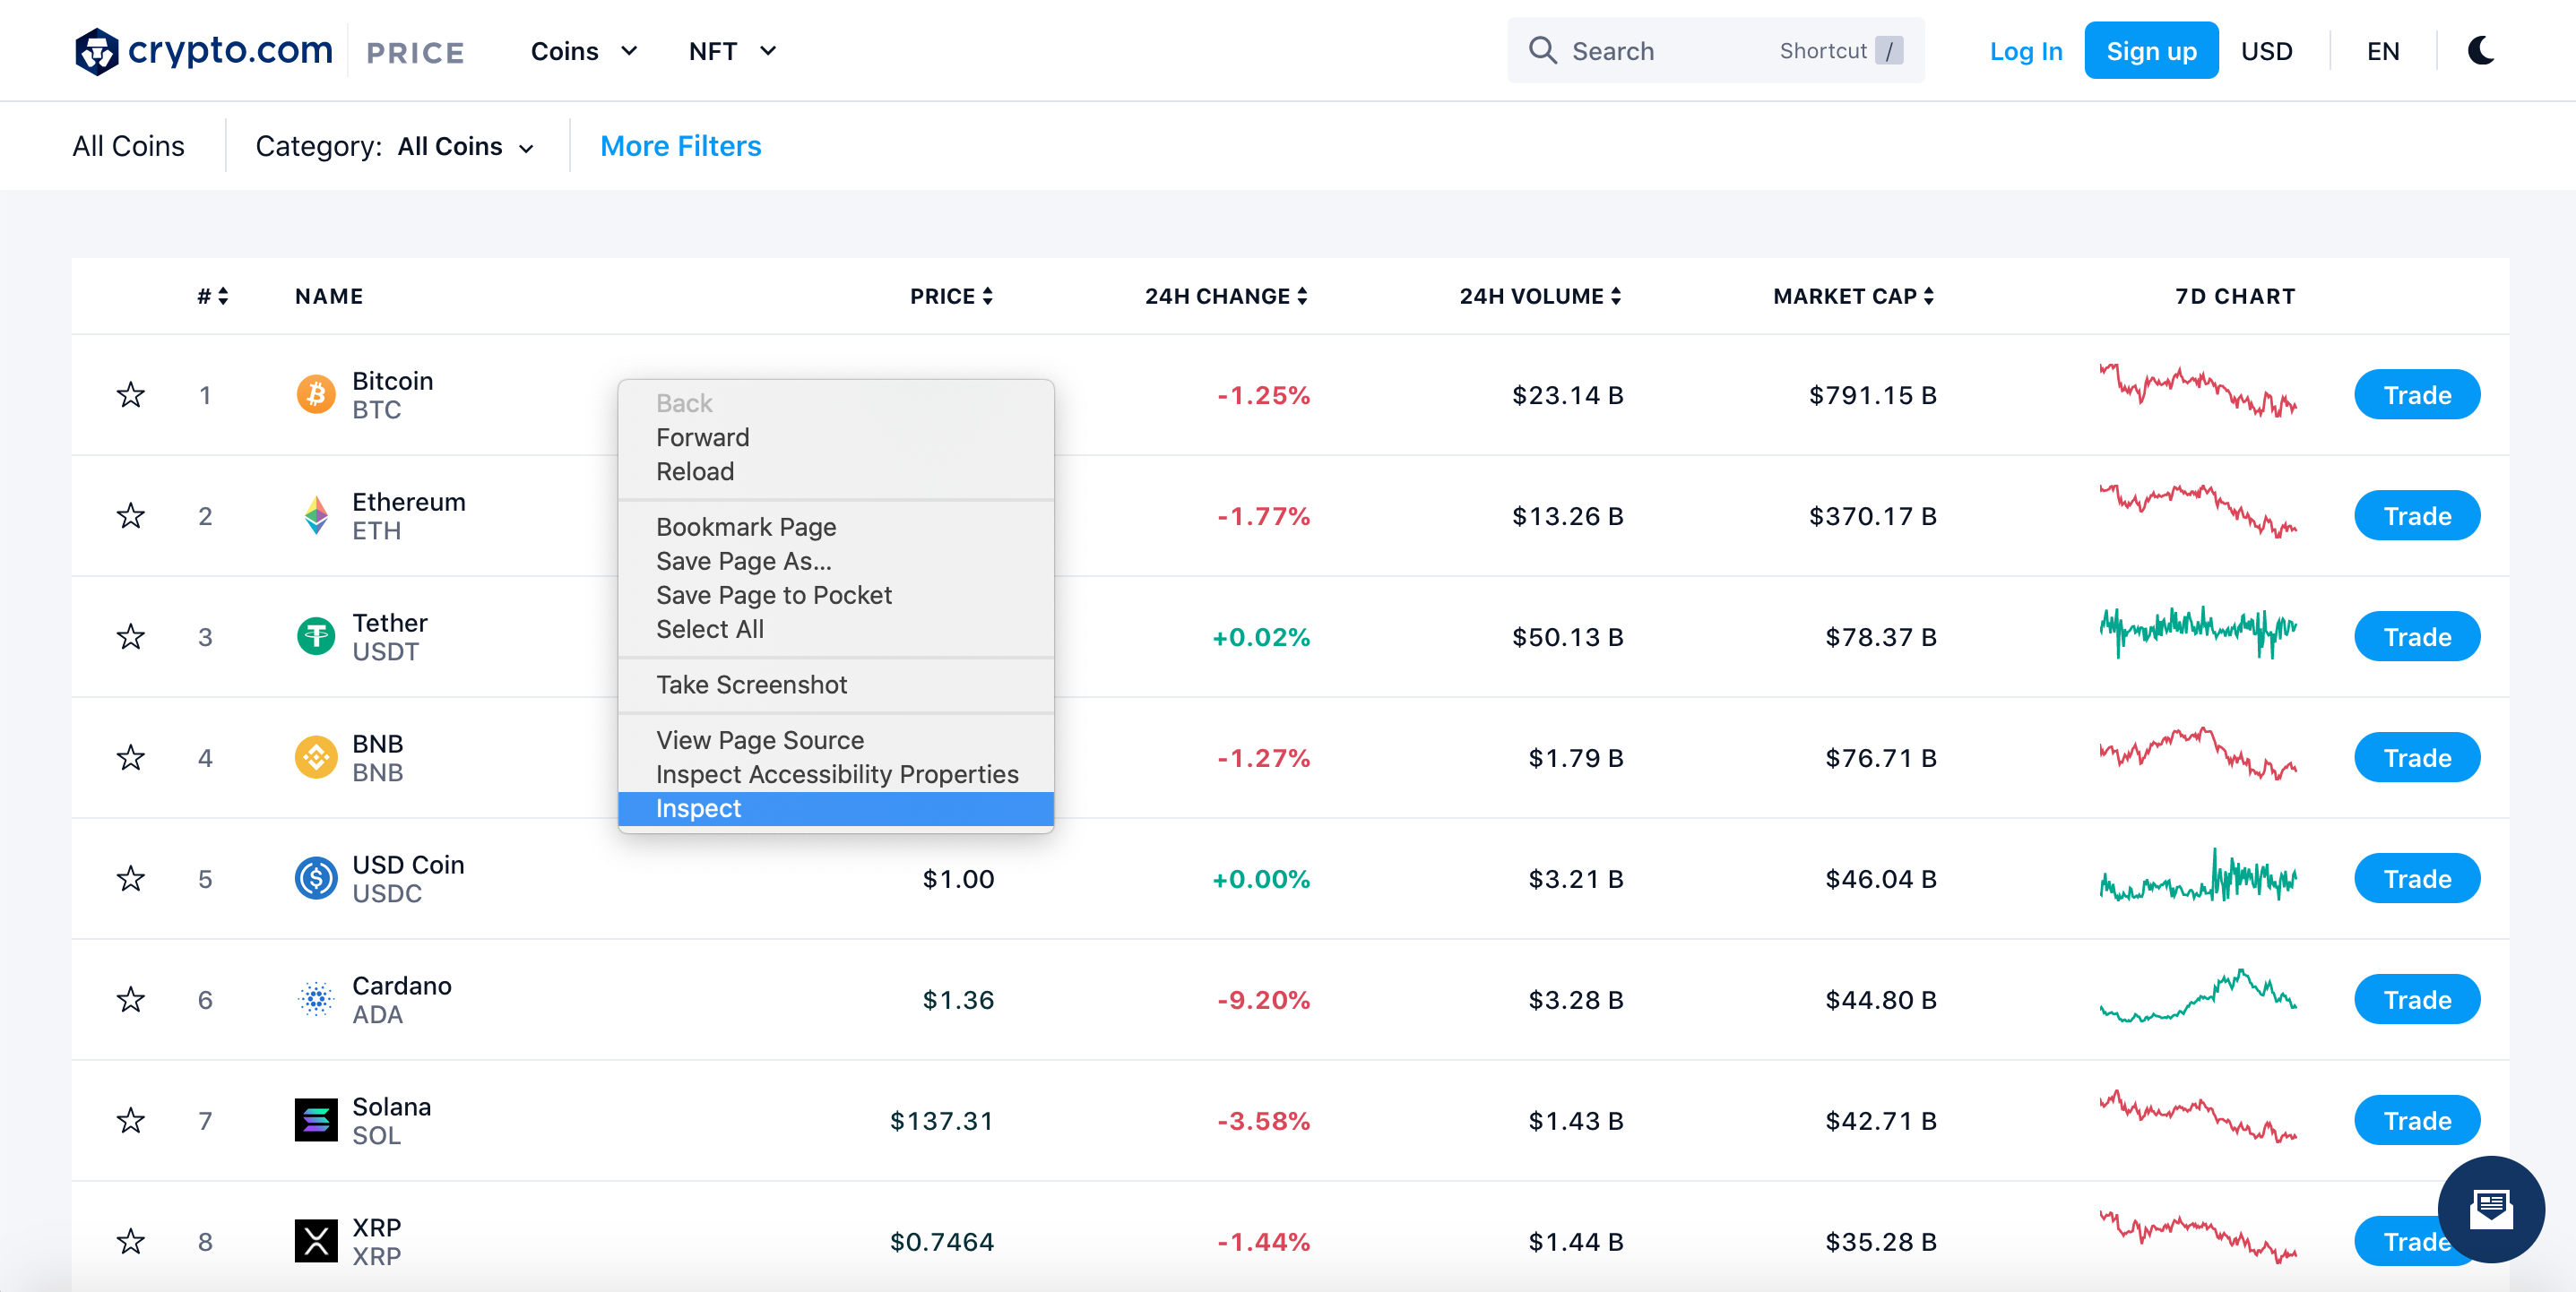This screenshot has height=1292, width=2576.
Task: Favorite Tether with the star
Action: (x=130, y=636)
